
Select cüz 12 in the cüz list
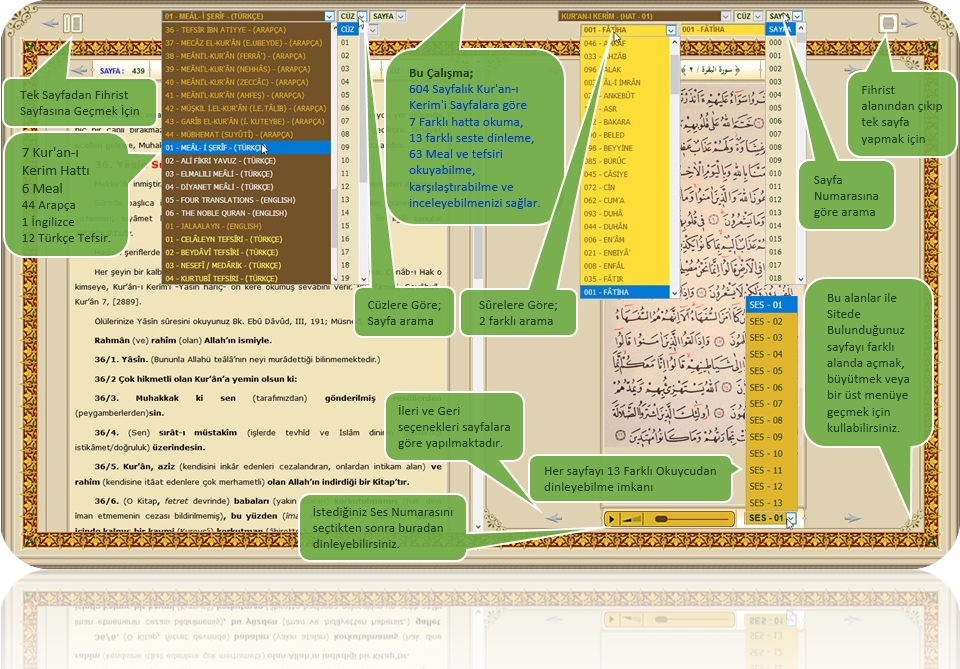coord(347,187)
